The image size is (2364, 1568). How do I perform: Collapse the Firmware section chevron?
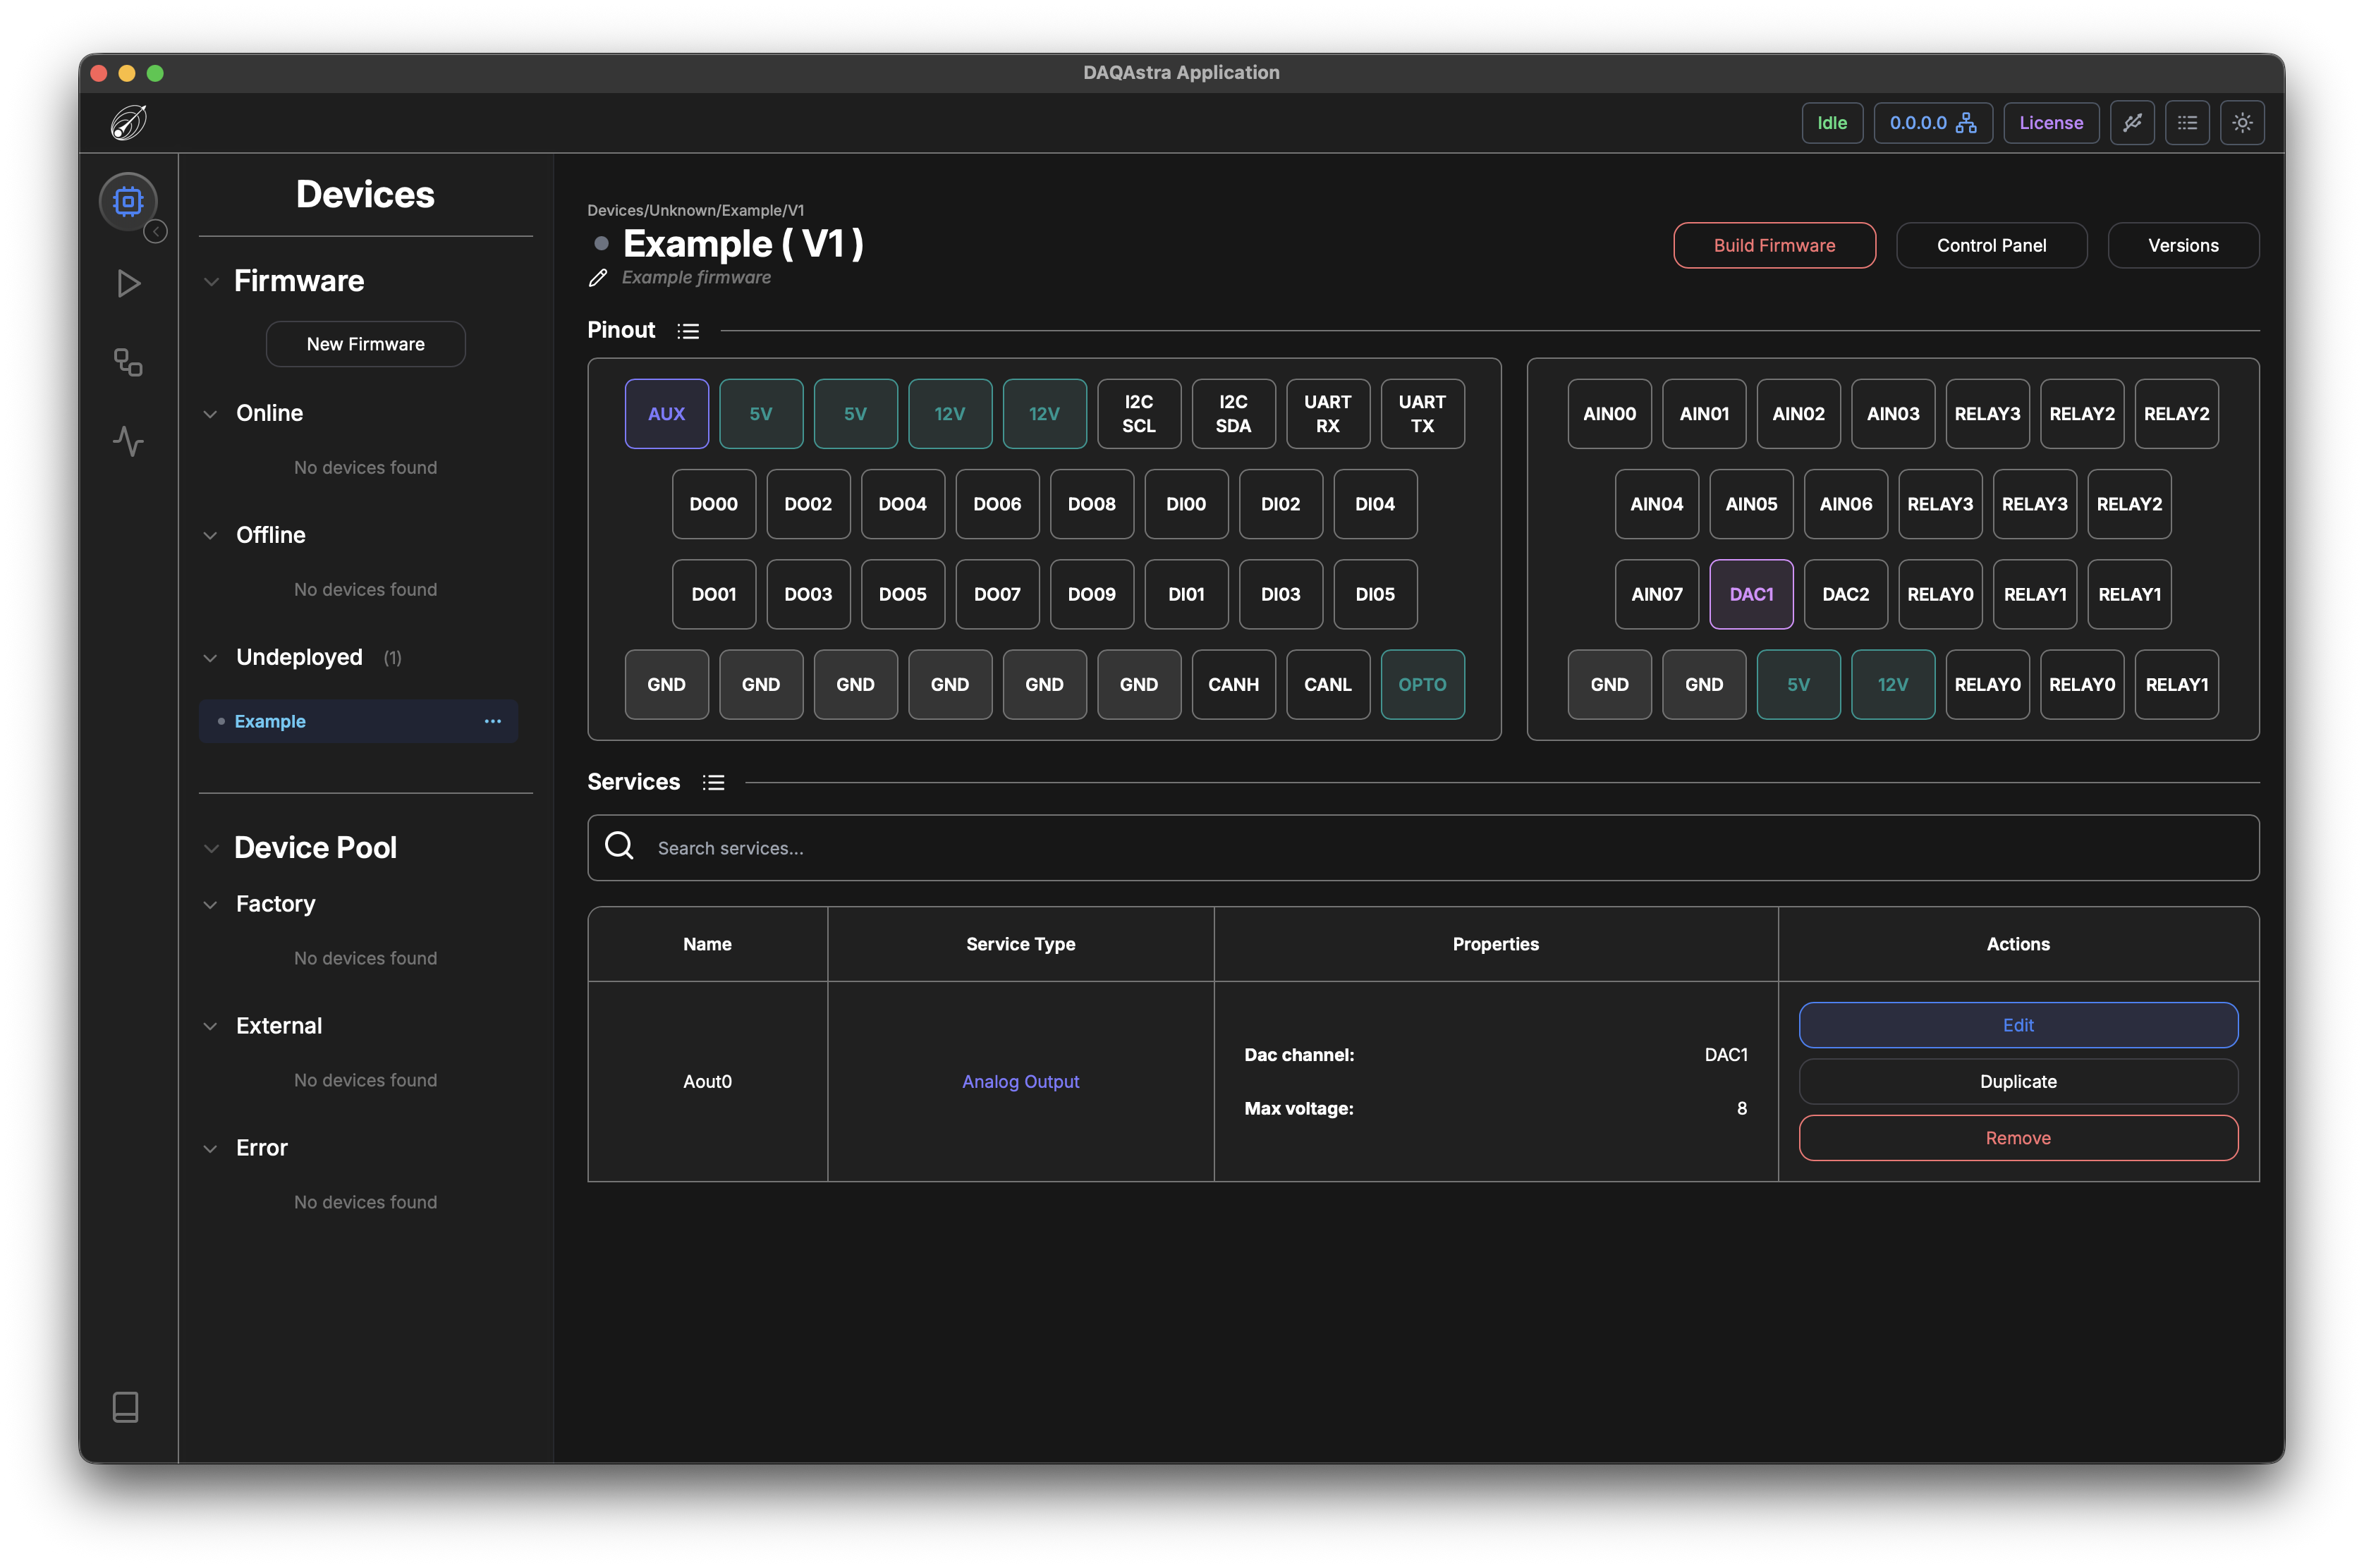[x=211, y=282]
